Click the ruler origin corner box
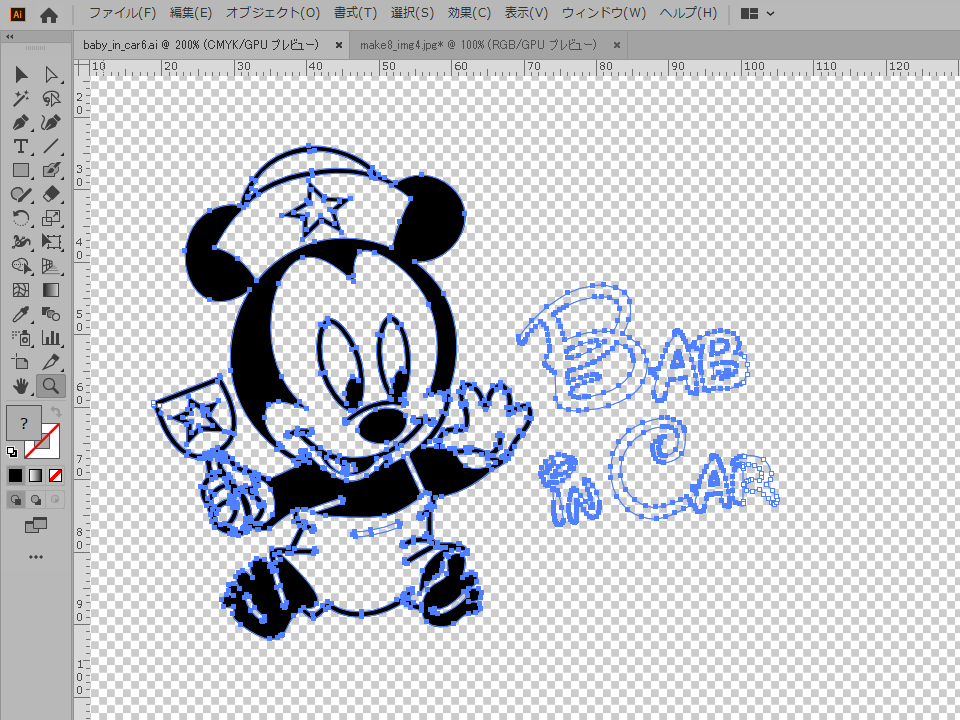 pos(81,67)
